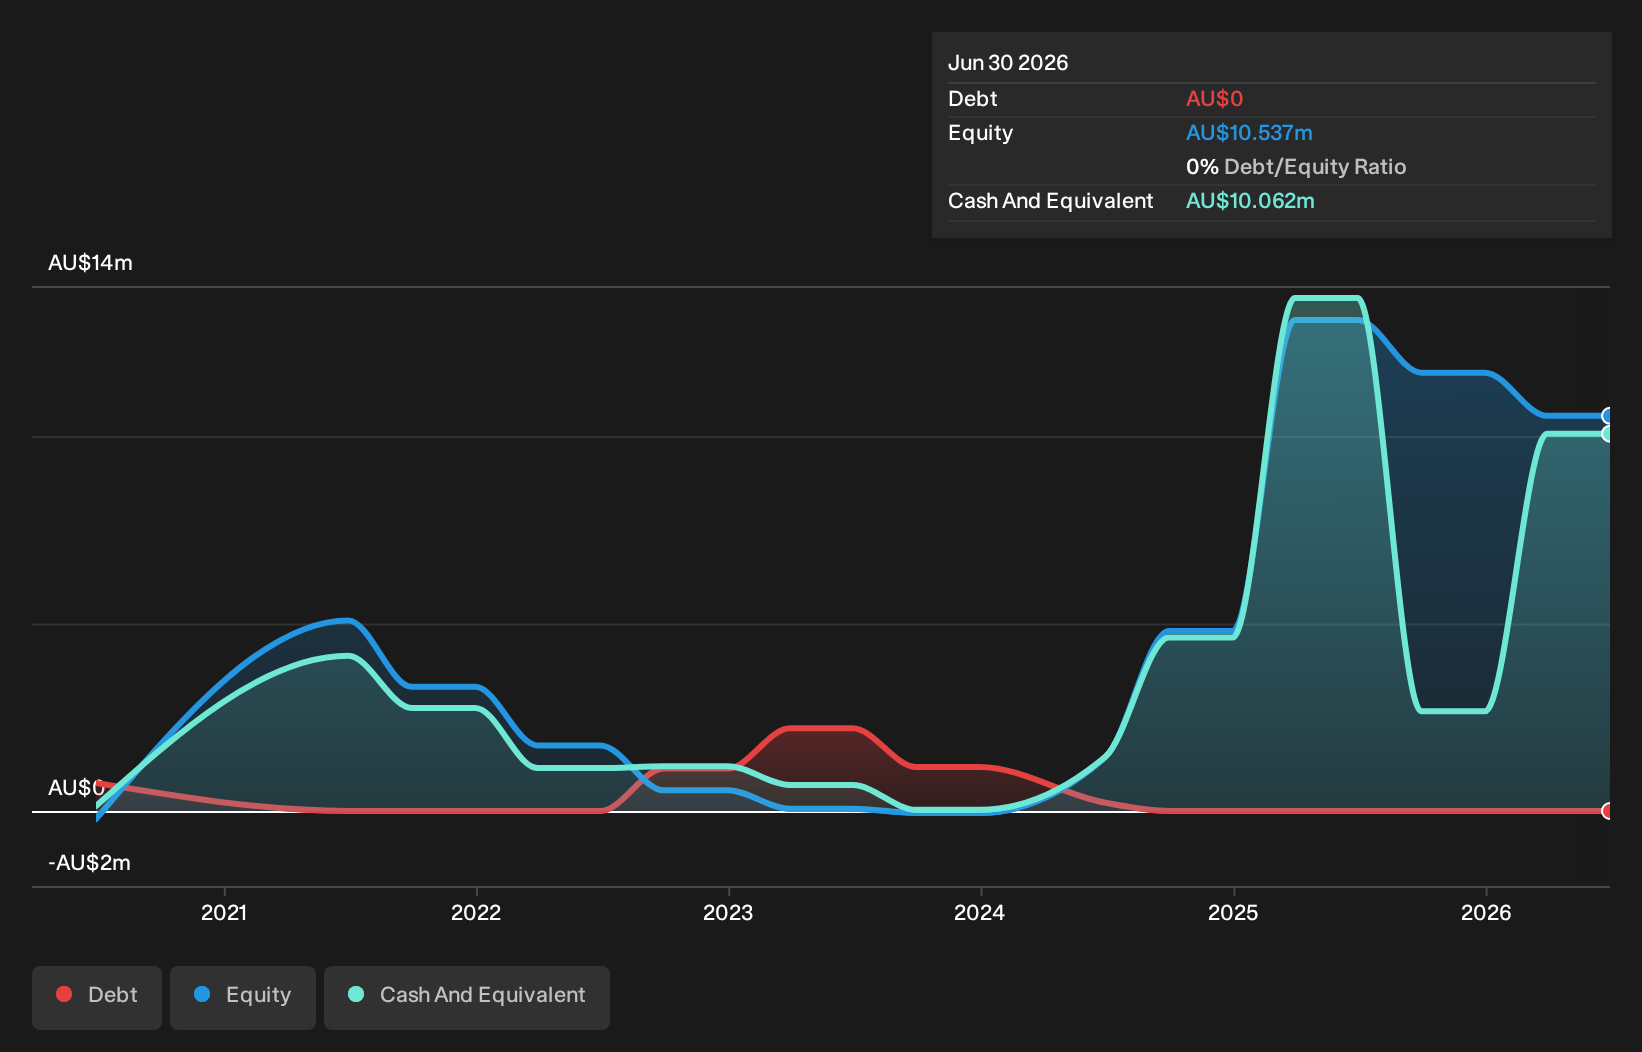Viewport: 1642px width, 1052px height.
Task: Toggle the Equity series legend button
Action: tap(243, 997)
